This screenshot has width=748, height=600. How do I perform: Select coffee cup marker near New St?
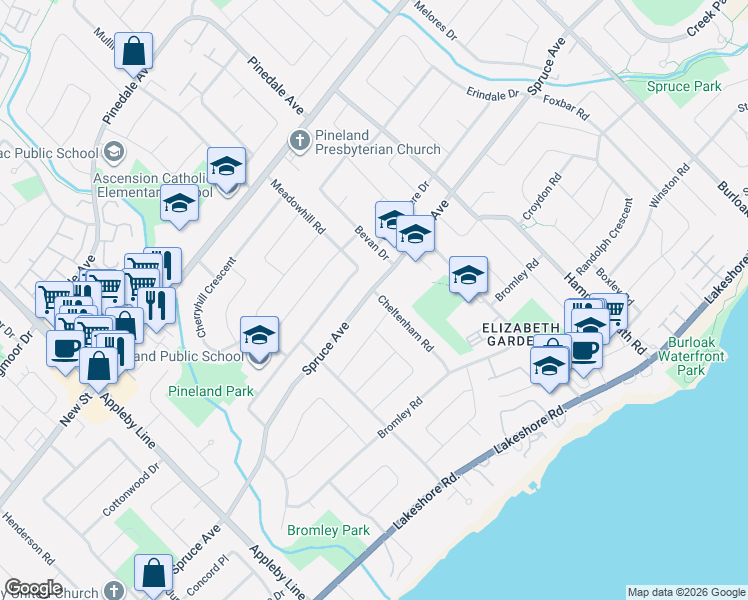tap(64, 350)
